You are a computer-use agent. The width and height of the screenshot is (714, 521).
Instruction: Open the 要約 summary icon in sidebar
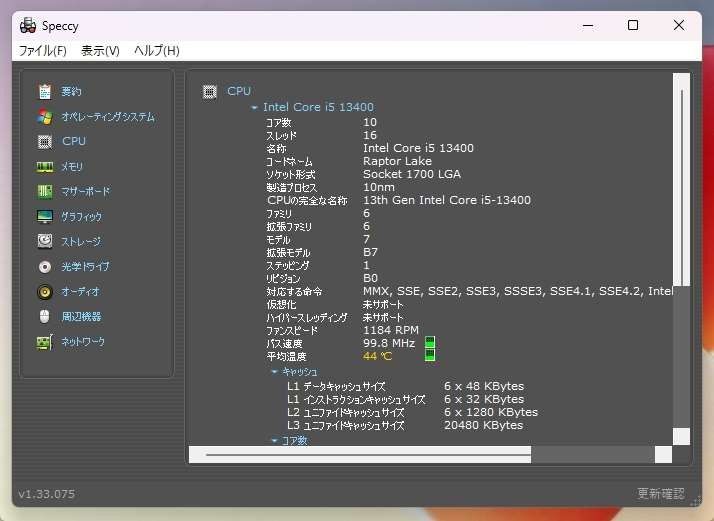coord(45,92)
